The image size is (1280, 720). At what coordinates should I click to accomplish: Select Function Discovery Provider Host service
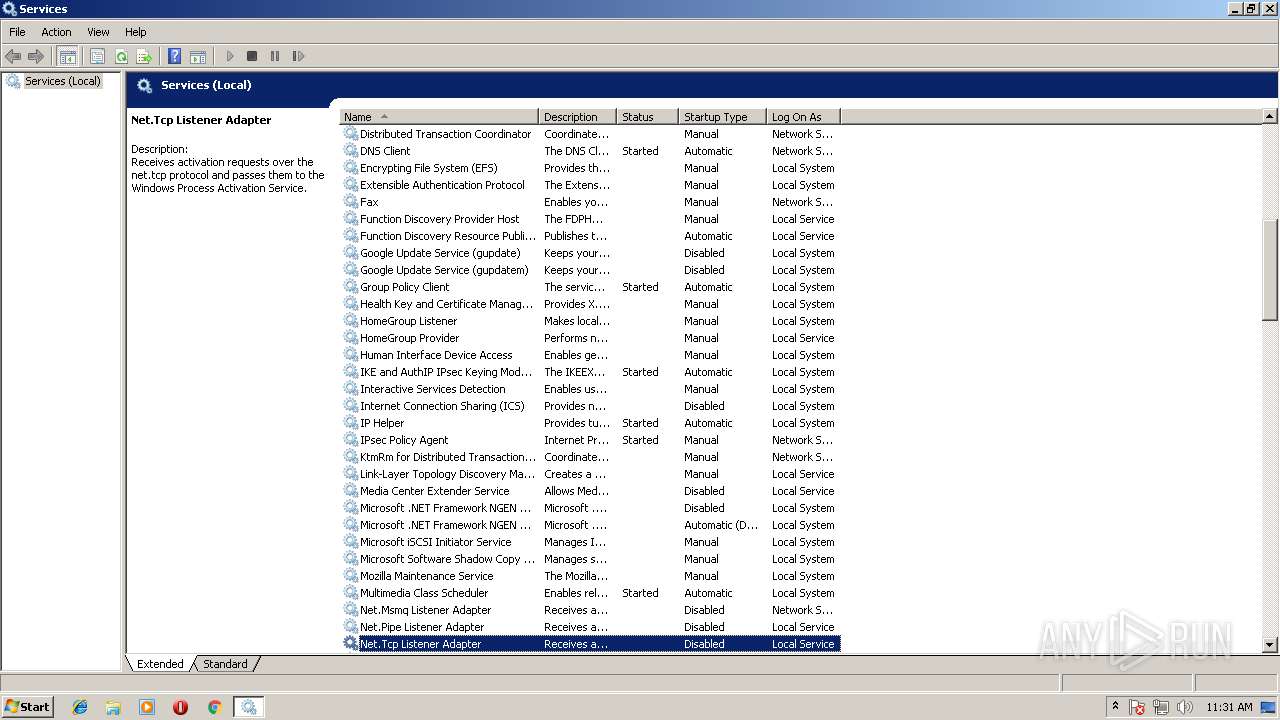tap(590, 219)
